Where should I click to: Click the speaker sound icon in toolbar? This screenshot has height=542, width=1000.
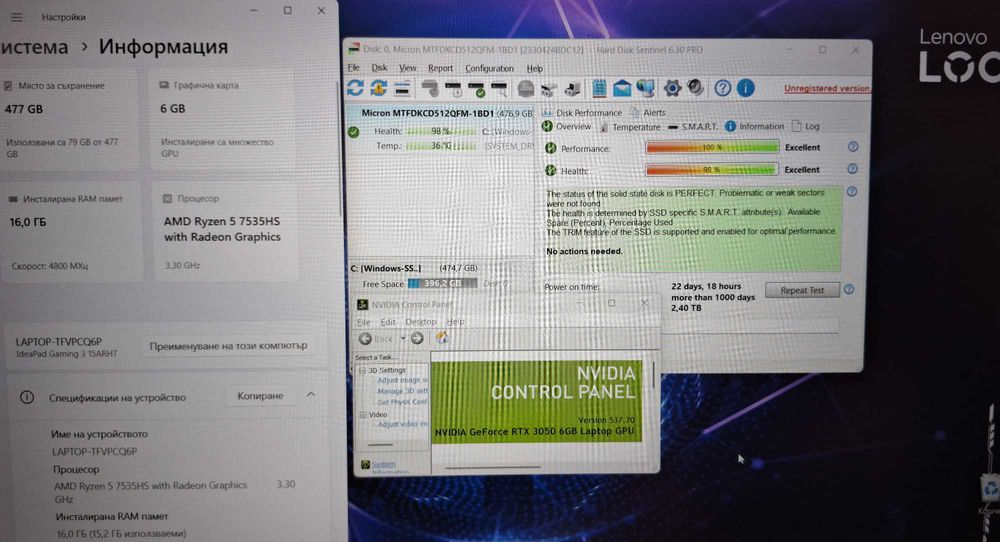click(x=695, y=87)
